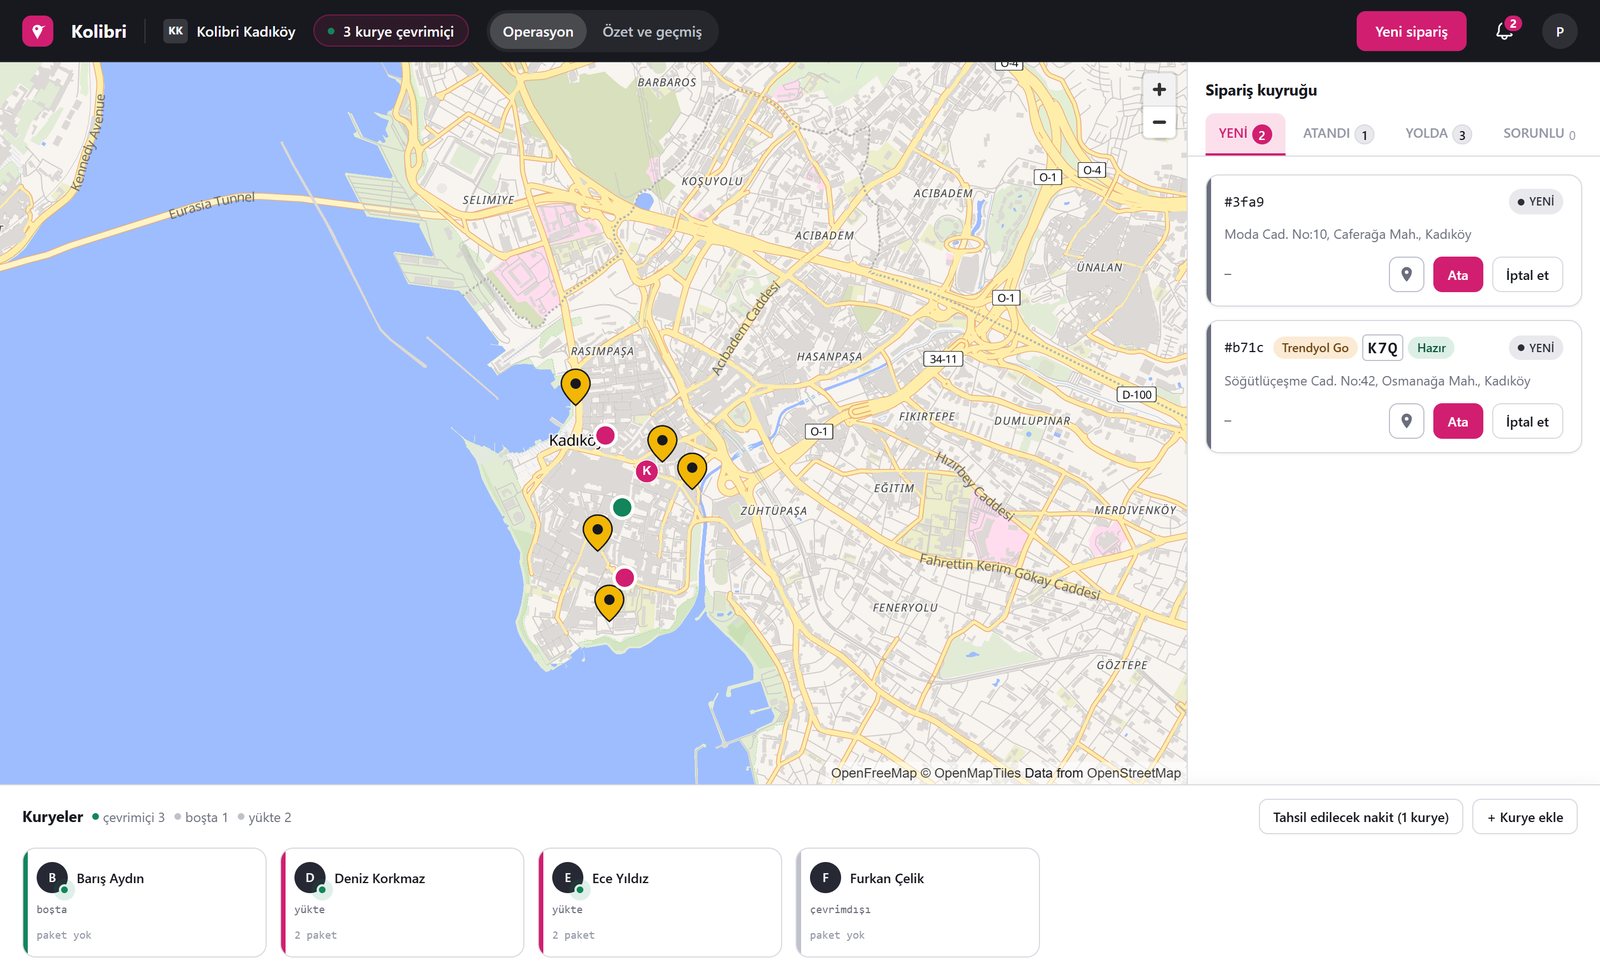Open the Barış Aydın courier card
This screenshot has width=1600, height=967.
point(145,902)
